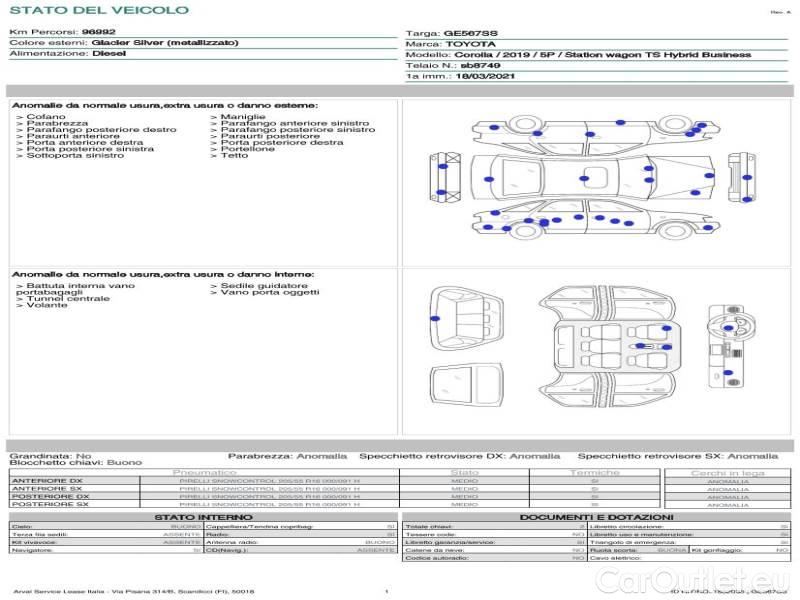Click the Pneumatico column header
This screenshot has height=600, width=800.
click(204, 472)
